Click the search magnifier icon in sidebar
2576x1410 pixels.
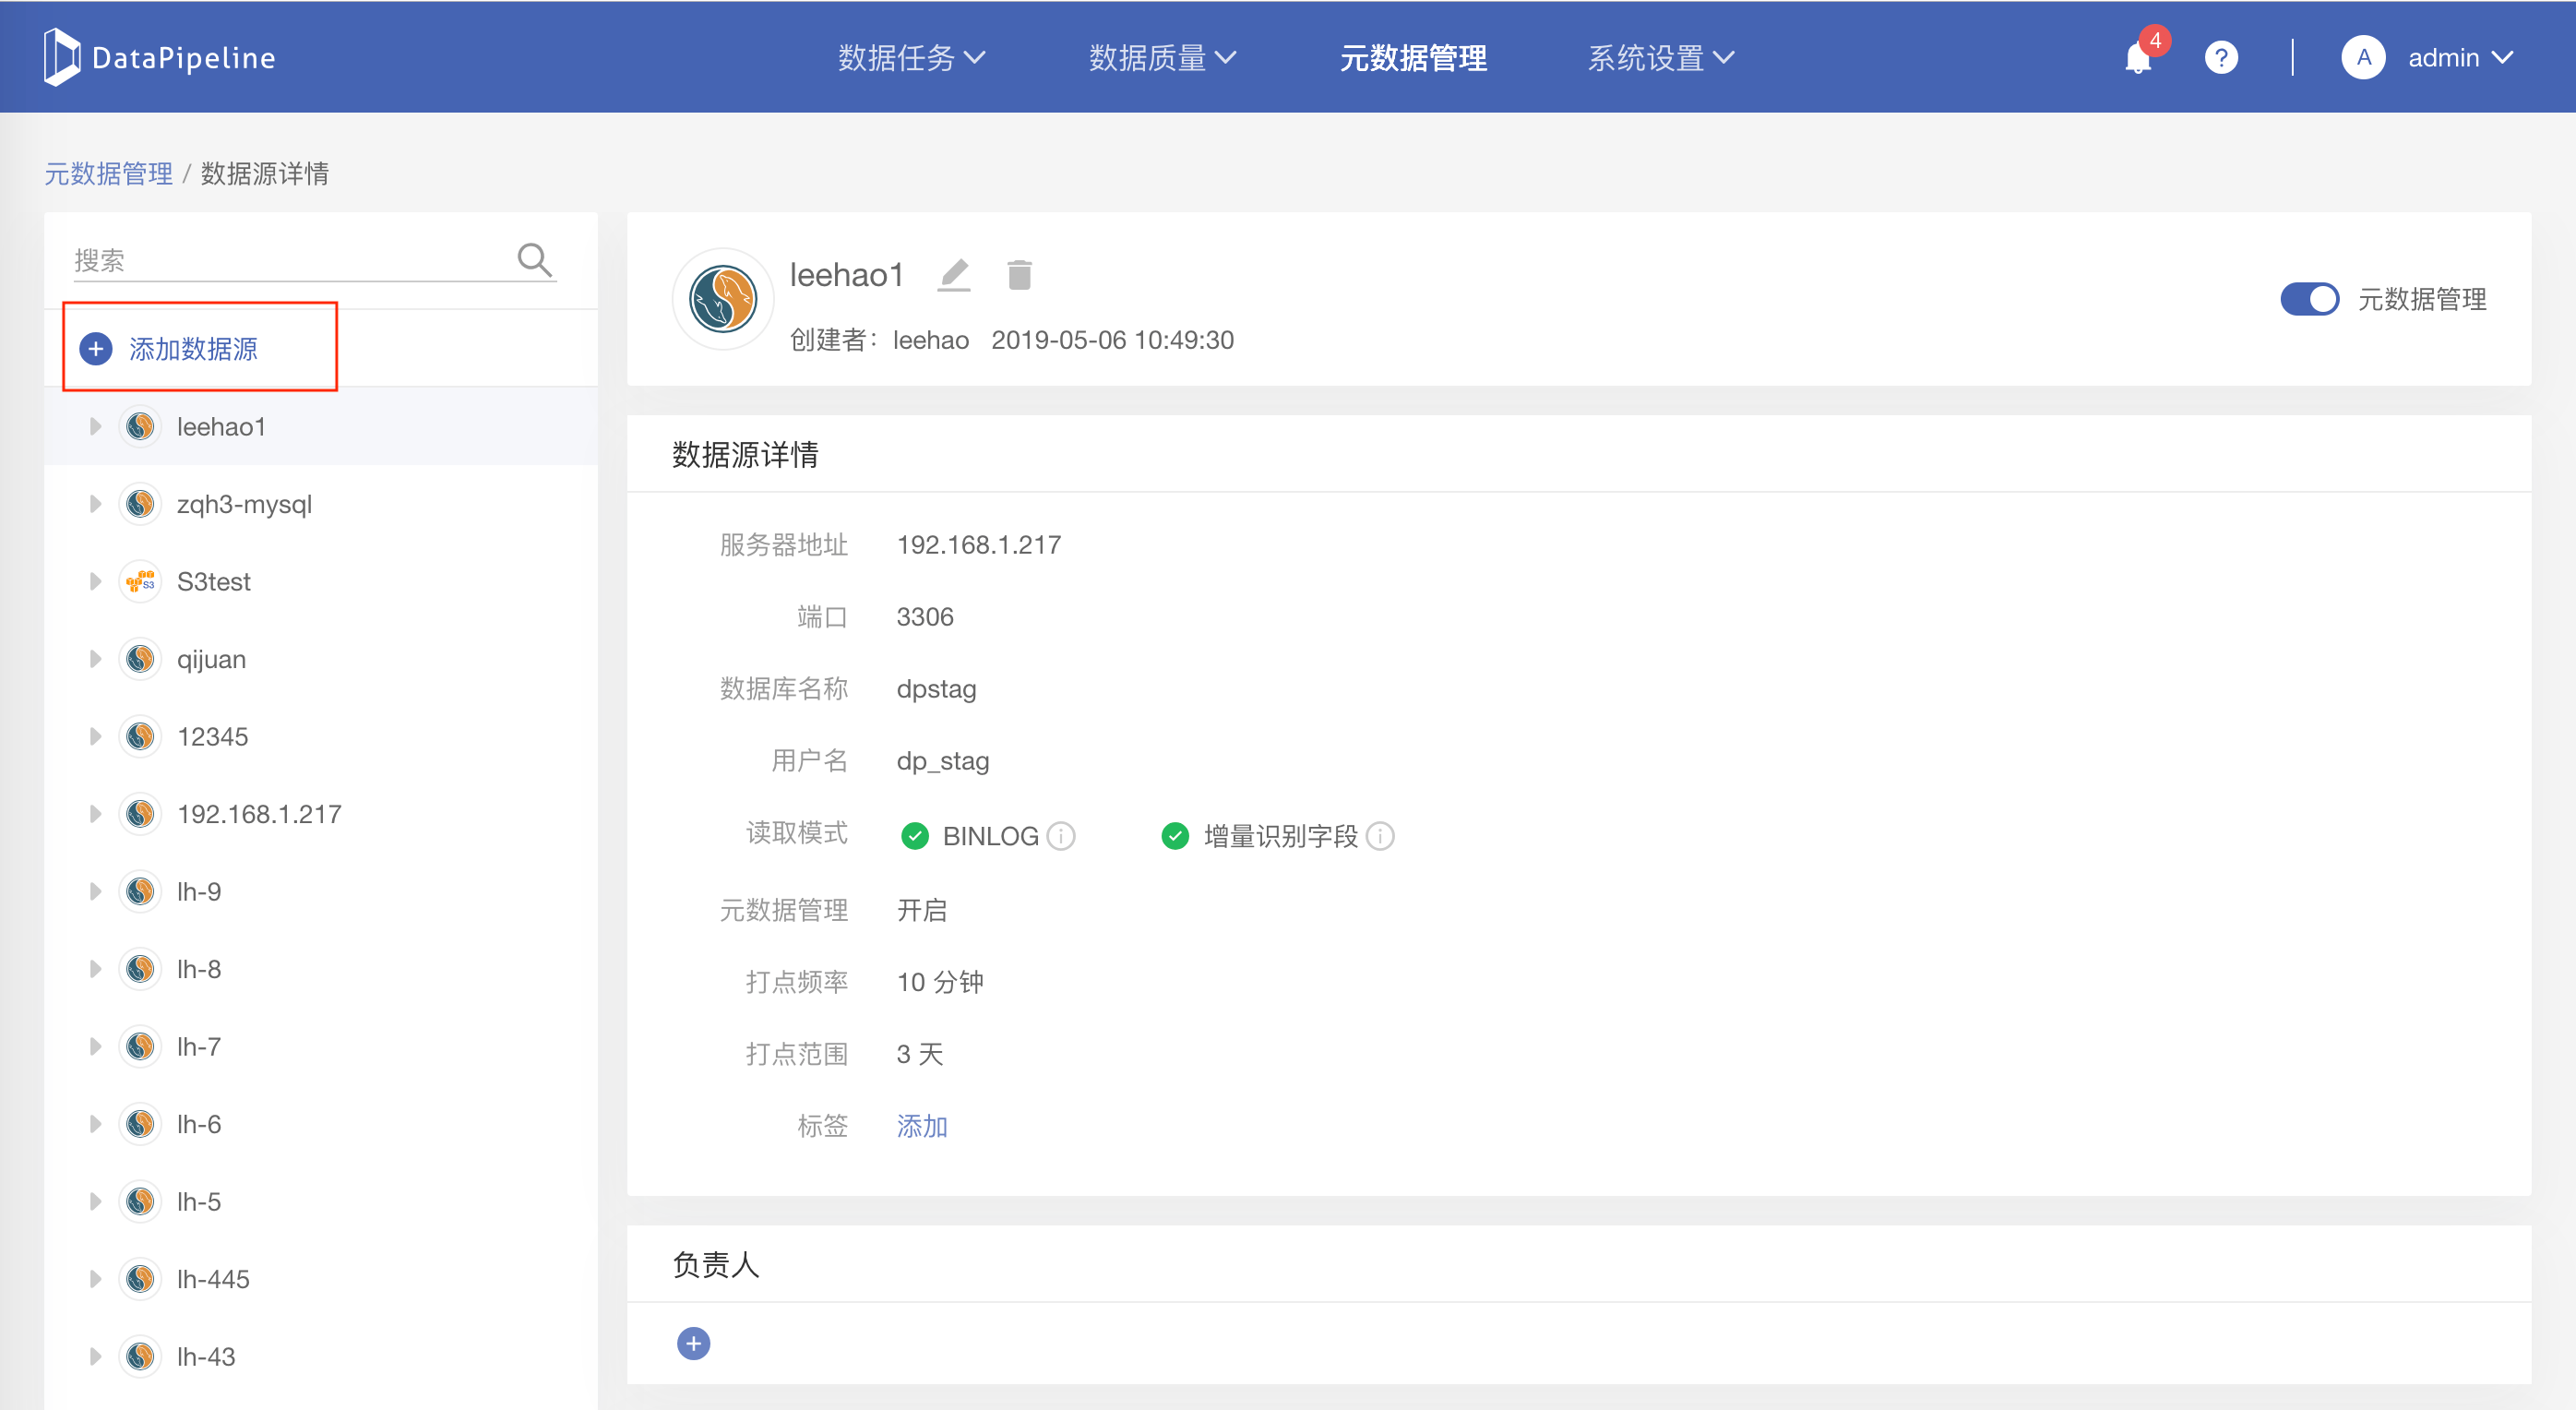tap(534, 260)
